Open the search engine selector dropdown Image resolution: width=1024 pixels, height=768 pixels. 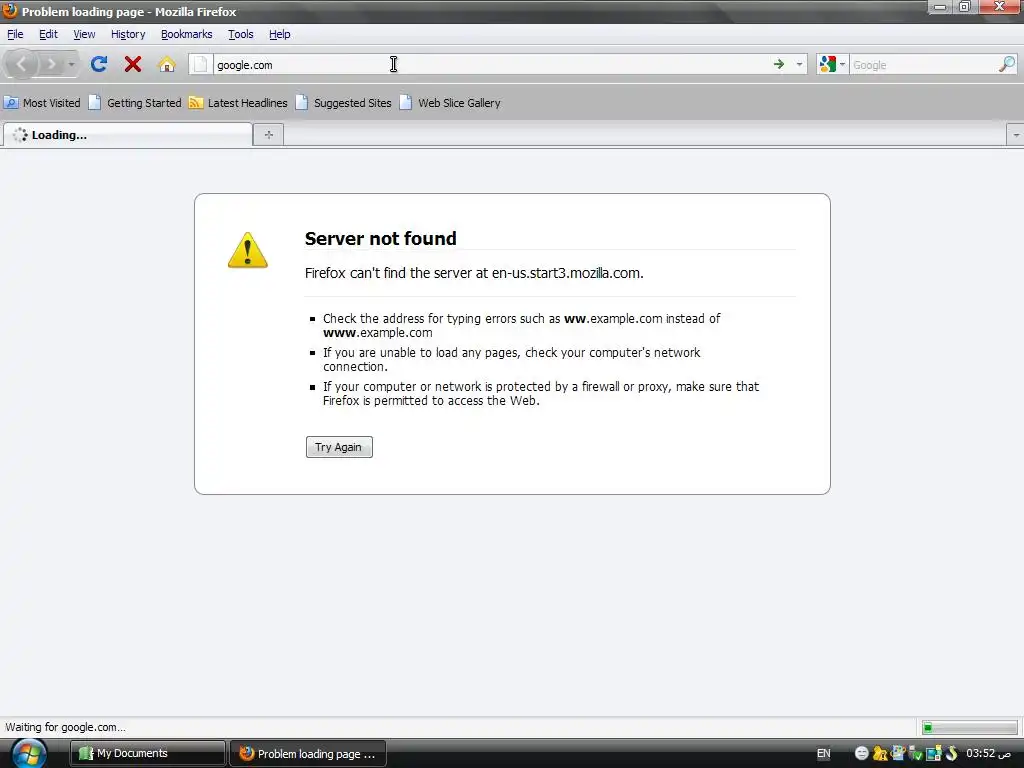coord(832,64)
